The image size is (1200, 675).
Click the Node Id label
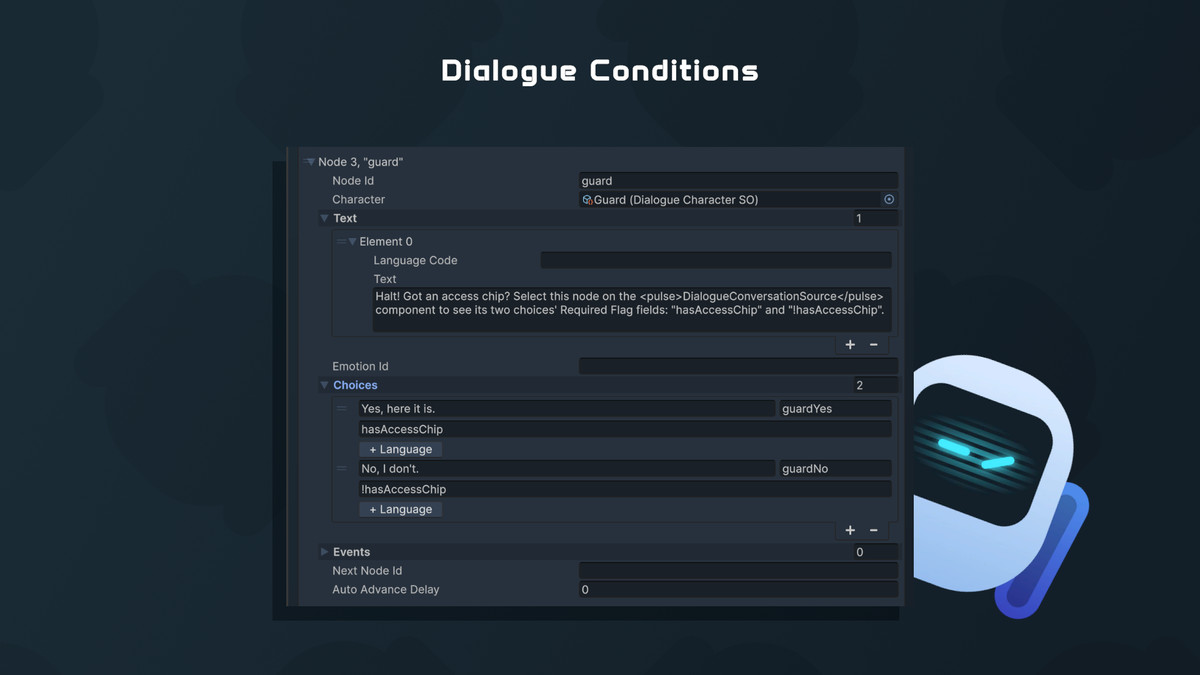pyautogui.click(x=353, y=181)
